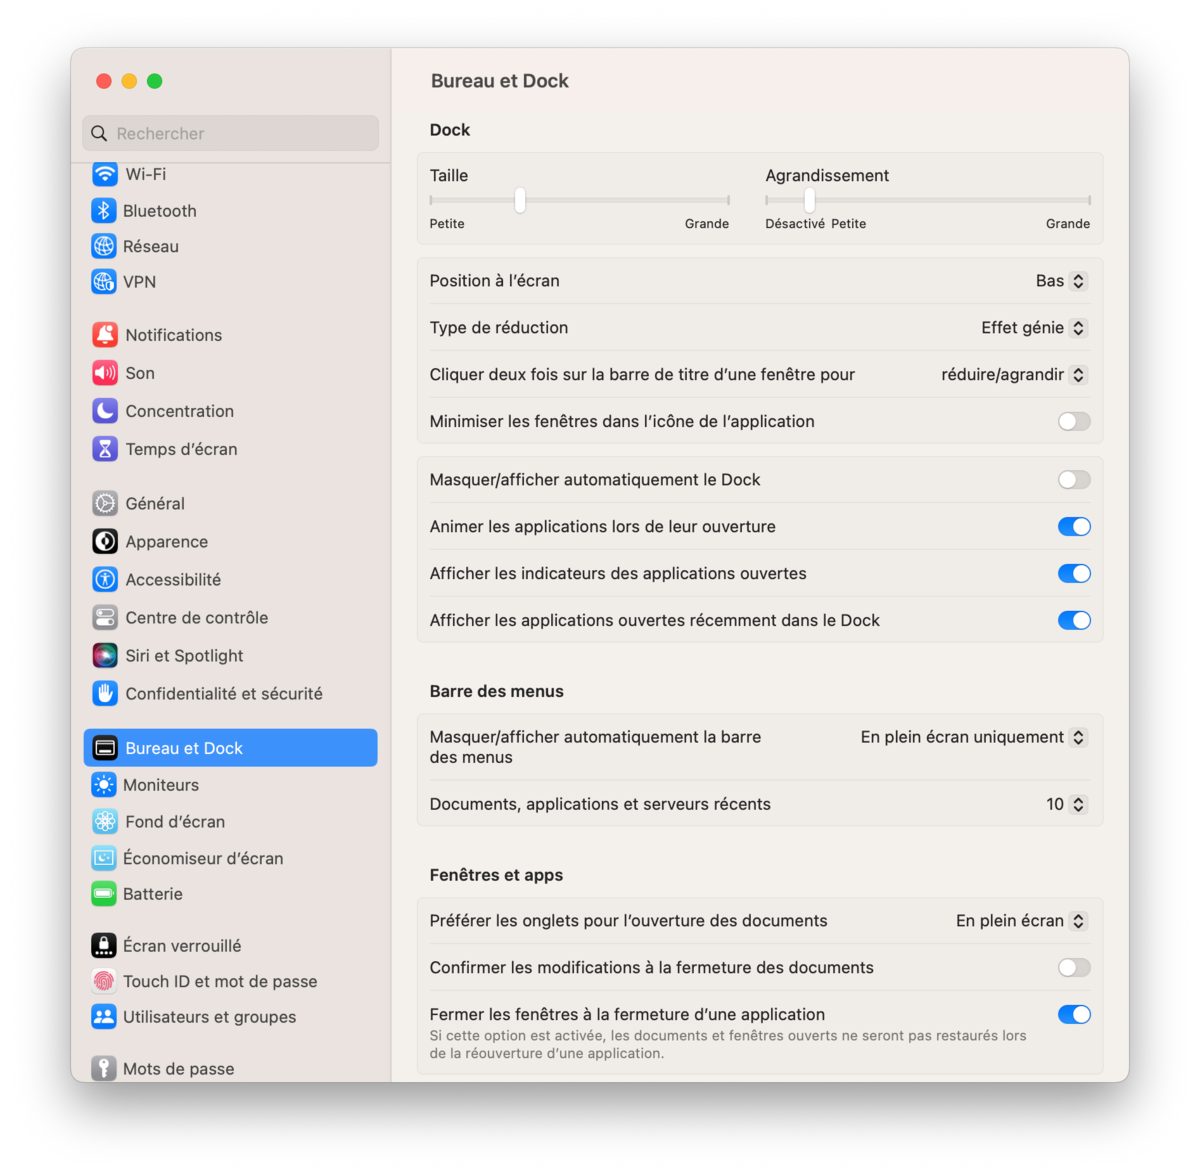Image resolution: width=1200 pixels, height=1176 pixels.
Task: Toggle Fermer les fenêtres à la fermeture d'une application
Action: [x=1074, y=1015]
